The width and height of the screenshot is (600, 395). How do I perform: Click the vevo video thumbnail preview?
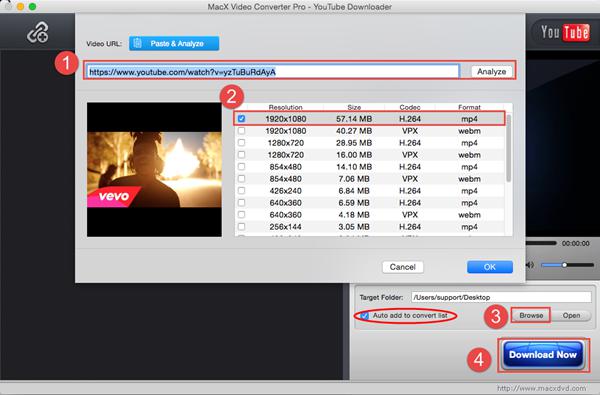click(154, 170)
